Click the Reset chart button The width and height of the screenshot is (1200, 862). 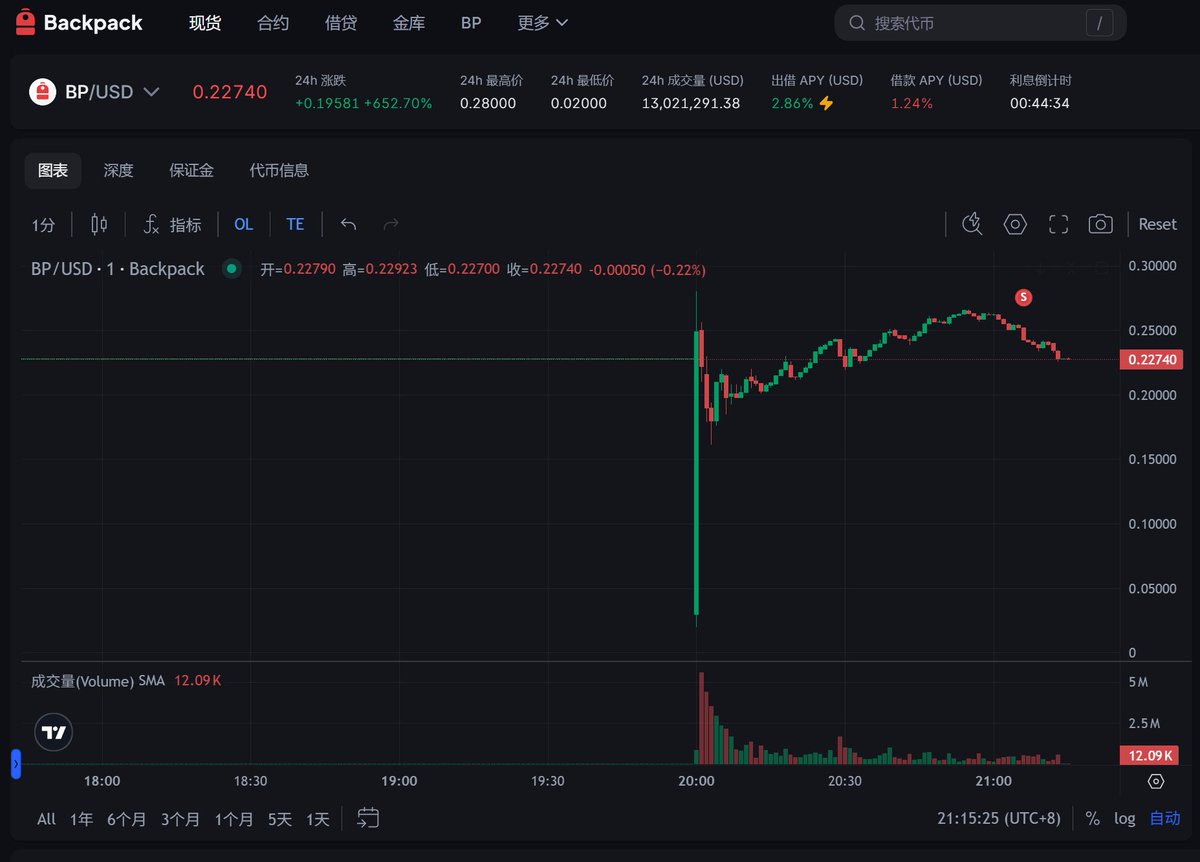[x=1156, y=224]
